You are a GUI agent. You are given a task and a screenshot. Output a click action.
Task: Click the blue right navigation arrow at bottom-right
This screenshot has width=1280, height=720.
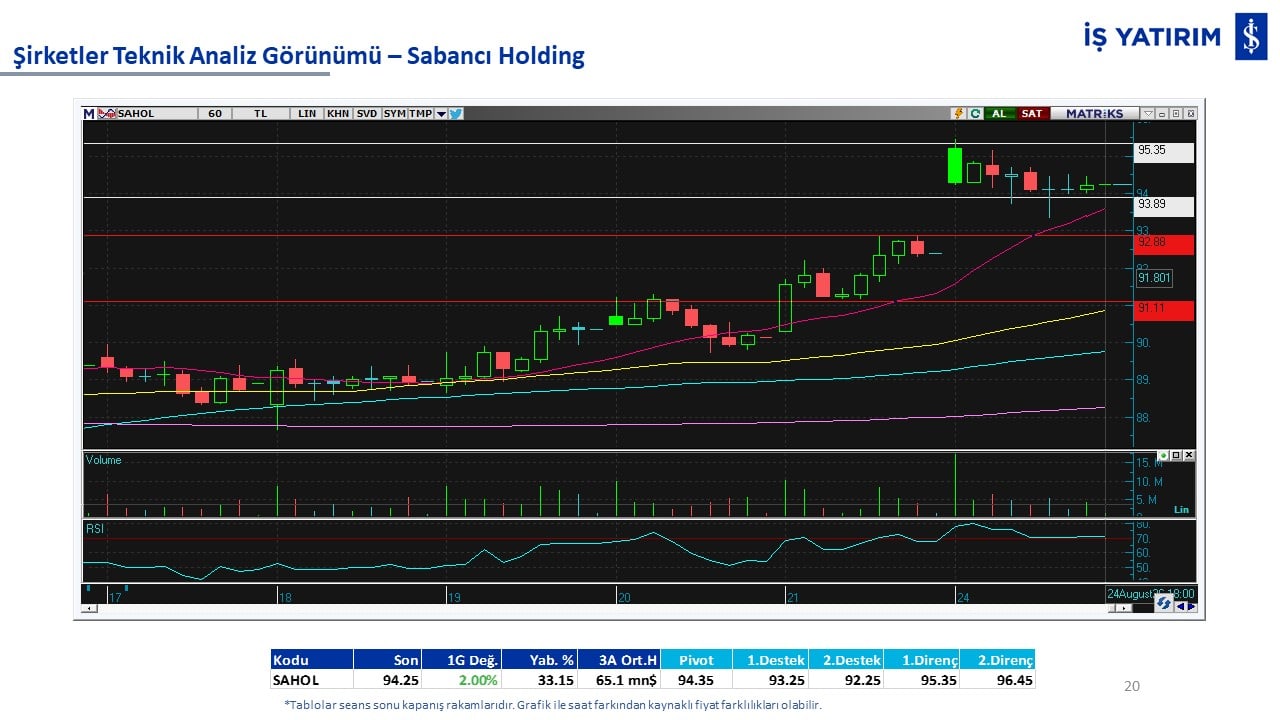(1191, 606)
